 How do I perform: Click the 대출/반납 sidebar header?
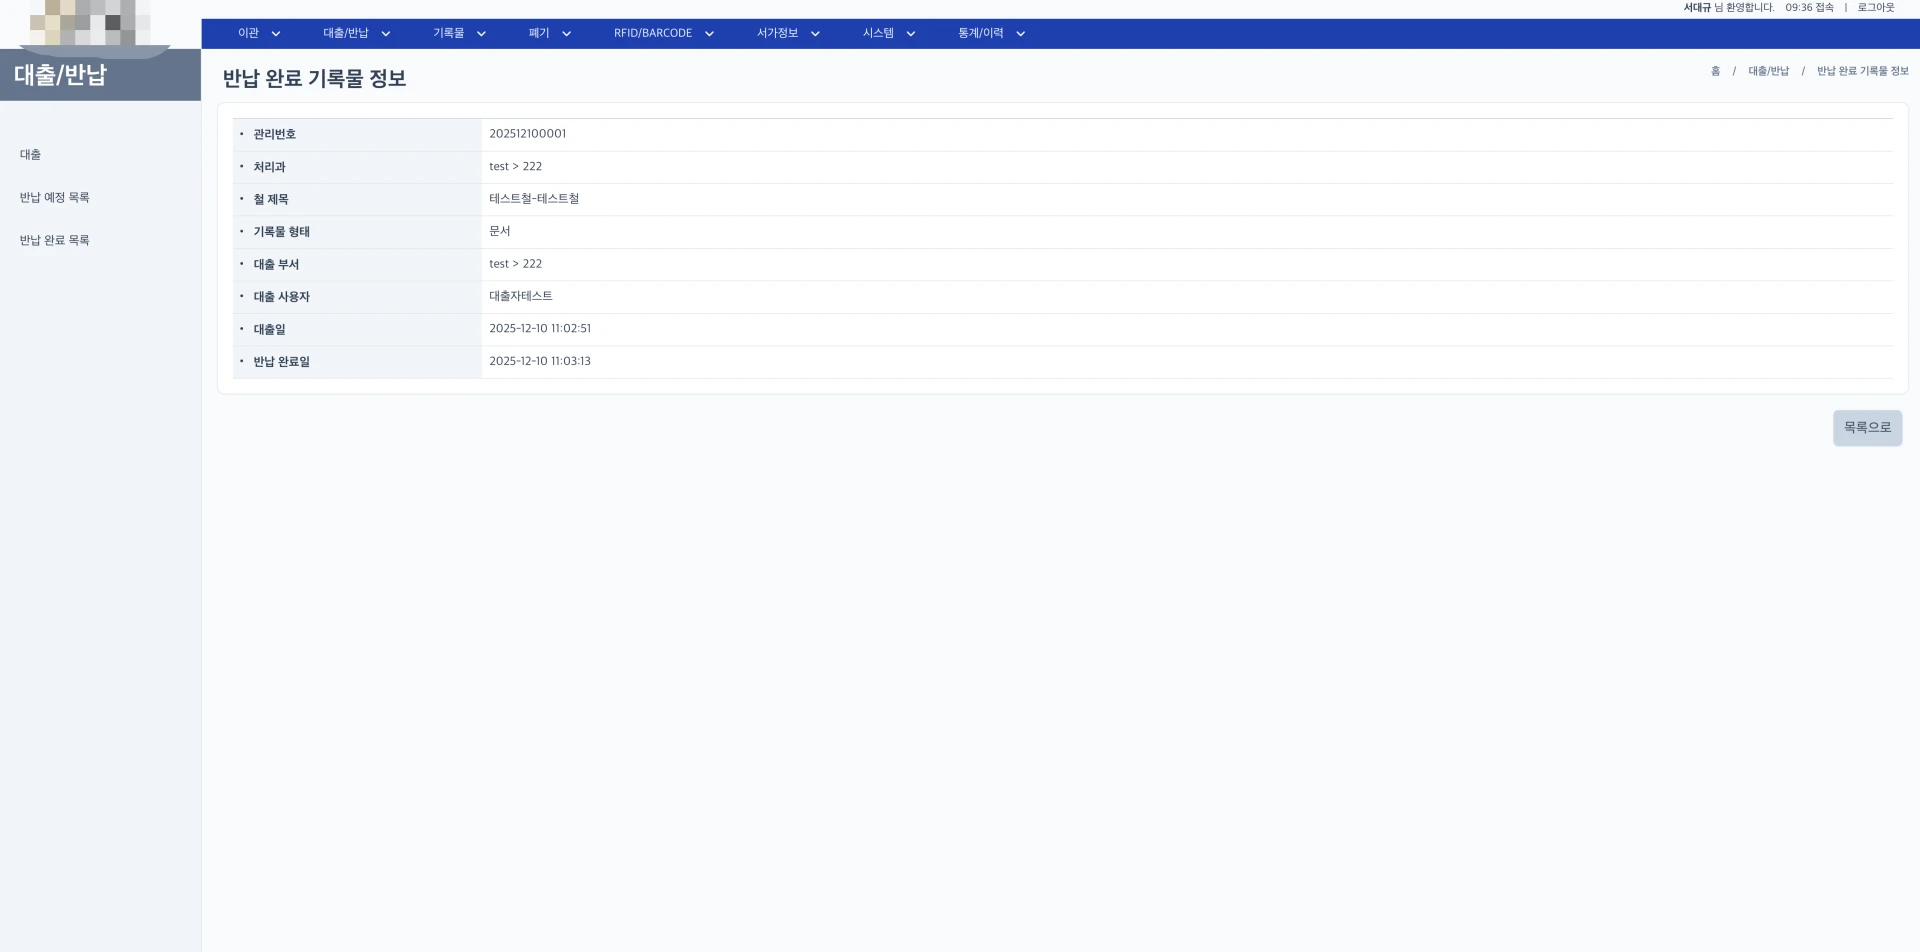click(x=61, y=76)
